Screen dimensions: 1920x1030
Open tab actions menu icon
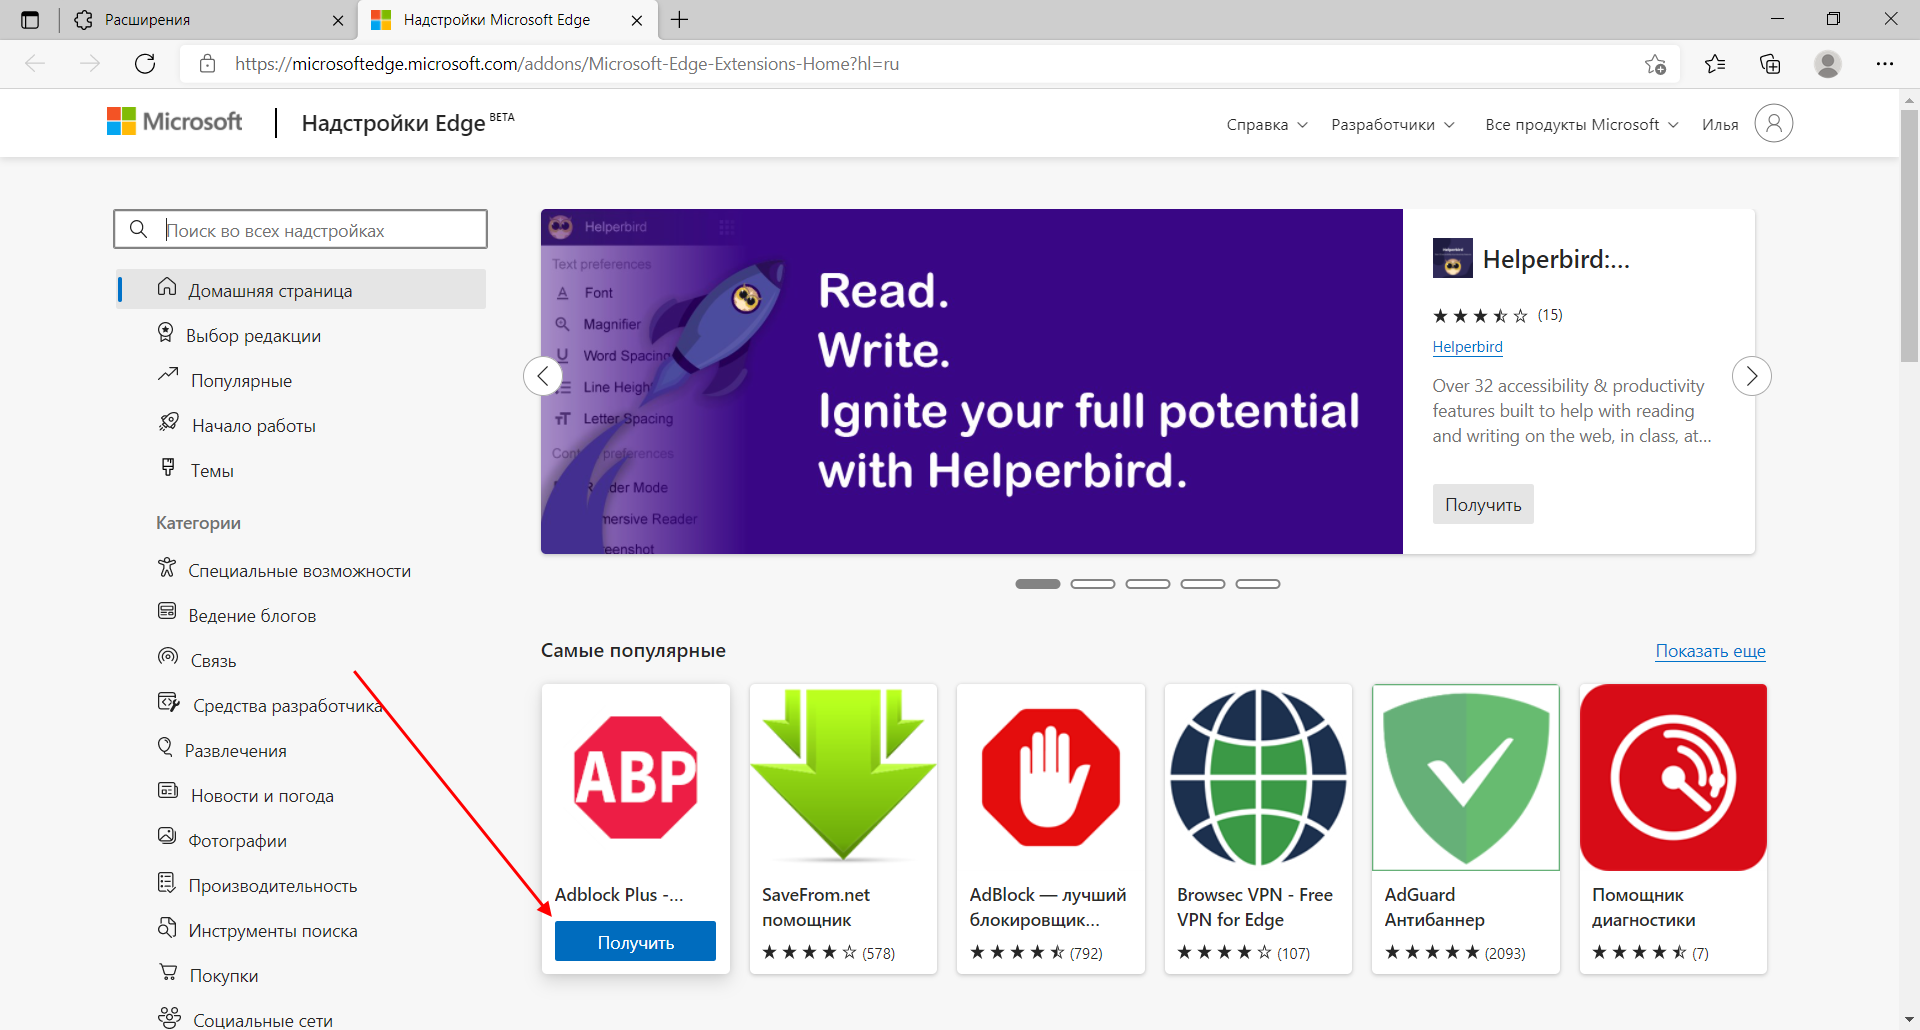(x=30, y=20)
